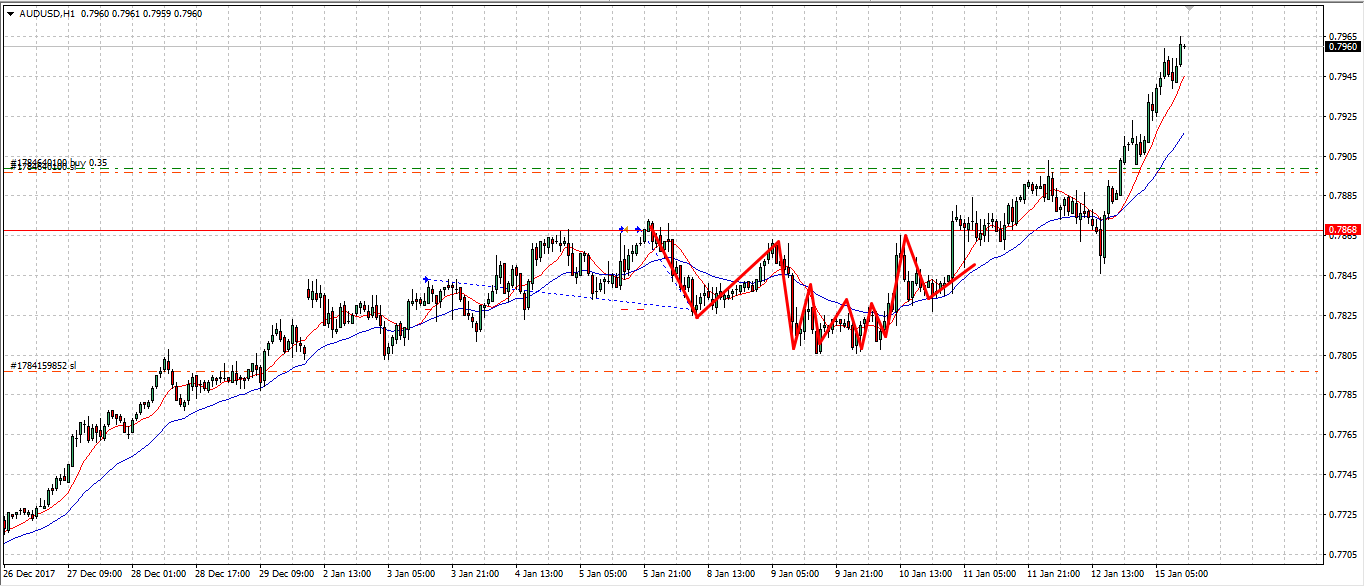Click the '8 Jan 13:00' time label
The image size is (1364, 587).
tap(731, 574)
